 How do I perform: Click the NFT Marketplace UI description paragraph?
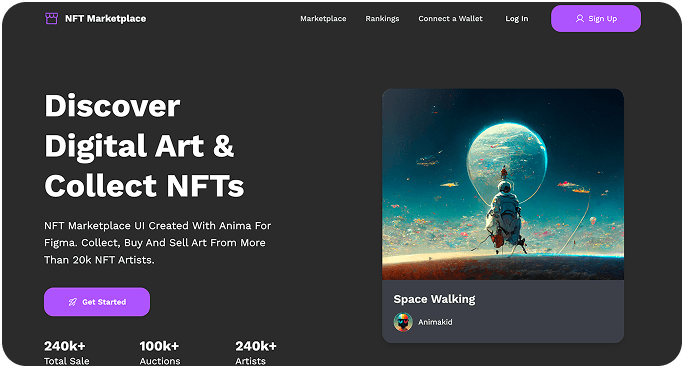157,243
